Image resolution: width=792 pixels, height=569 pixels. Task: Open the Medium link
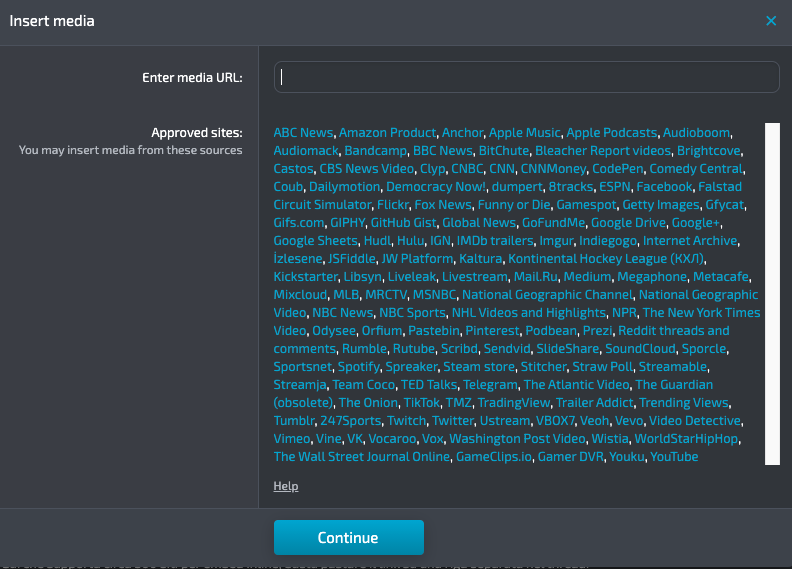pyautogui.click(x=587, y=277)
